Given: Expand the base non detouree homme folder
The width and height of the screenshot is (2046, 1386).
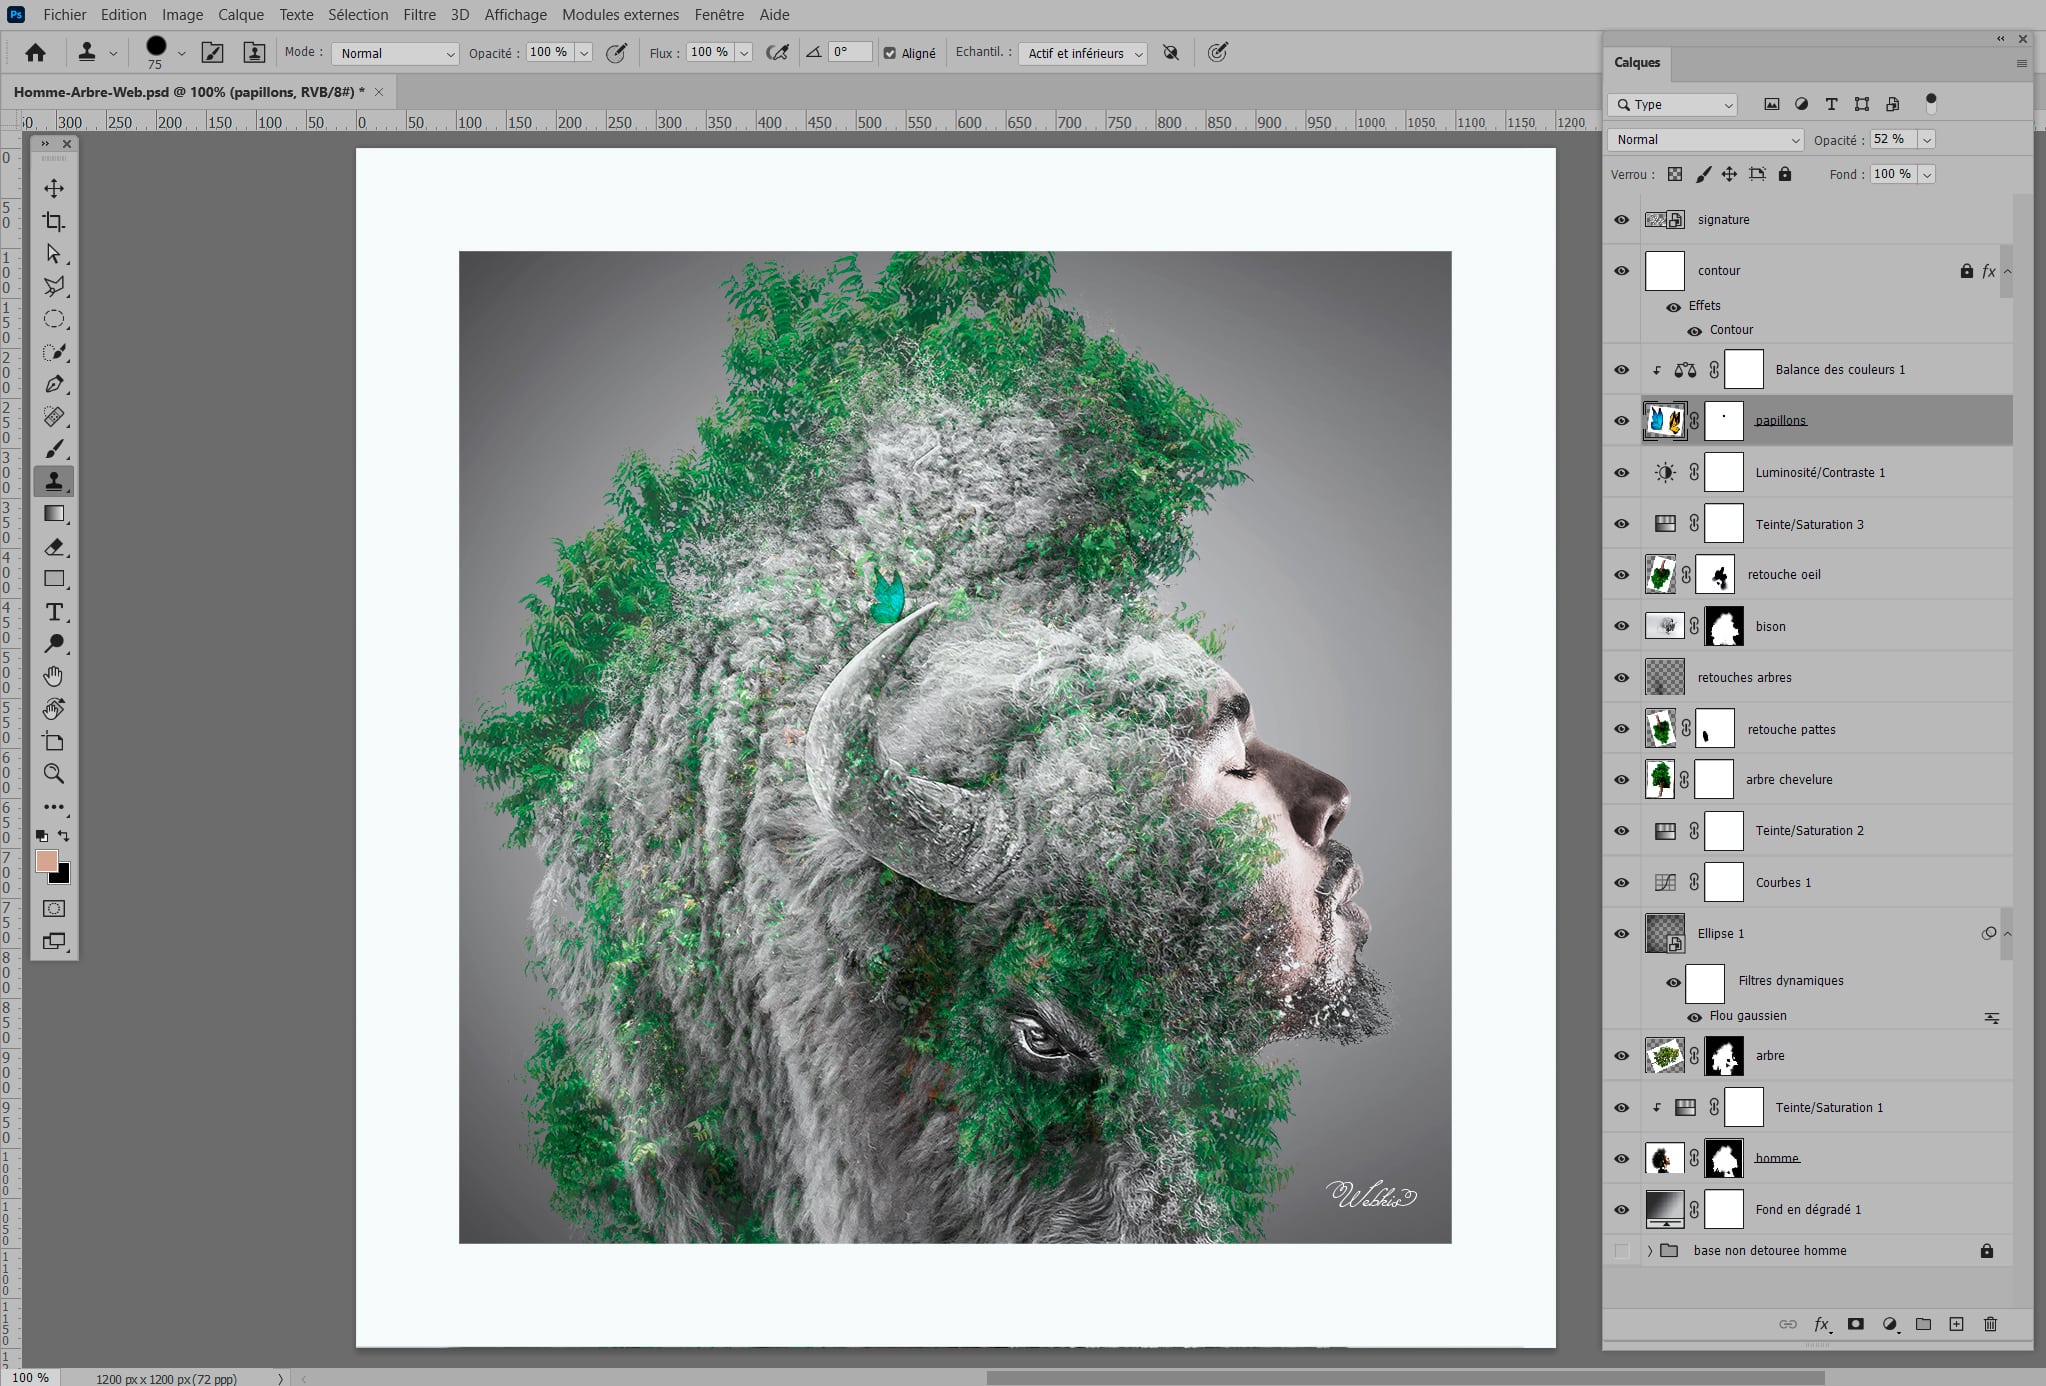Looking at the screenshot, I should point(1650,1251).
